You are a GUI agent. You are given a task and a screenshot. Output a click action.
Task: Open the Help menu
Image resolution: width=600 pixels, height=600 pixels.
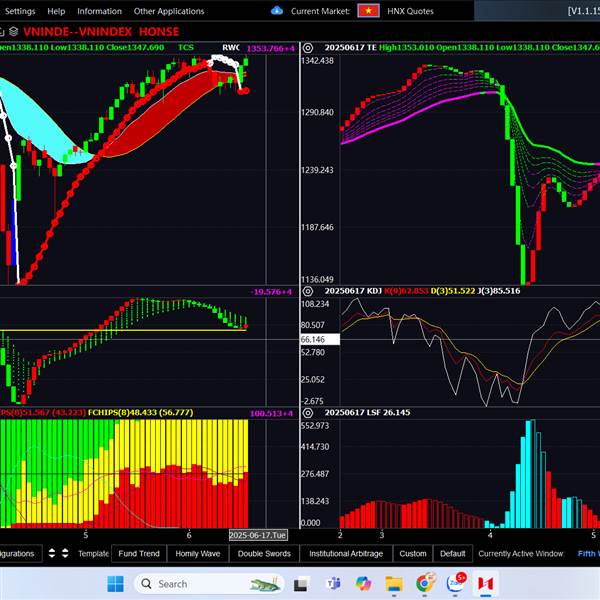(56, 11)
